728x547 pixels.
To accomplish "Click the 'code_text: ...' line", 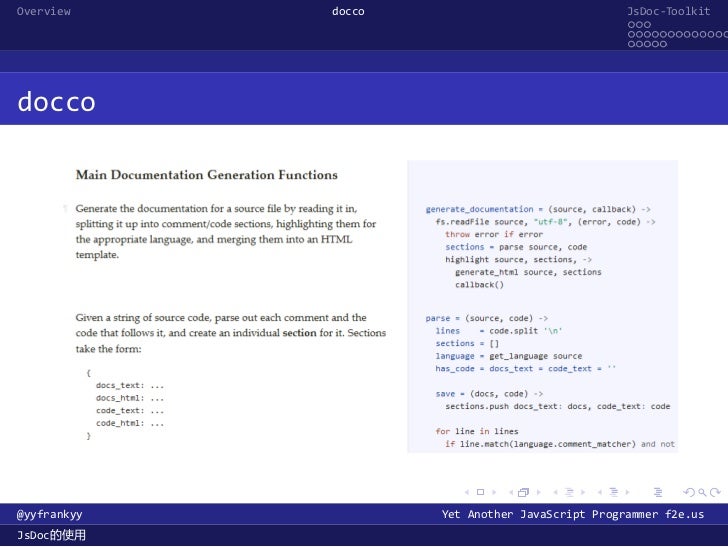I will (x=130, y=410).
